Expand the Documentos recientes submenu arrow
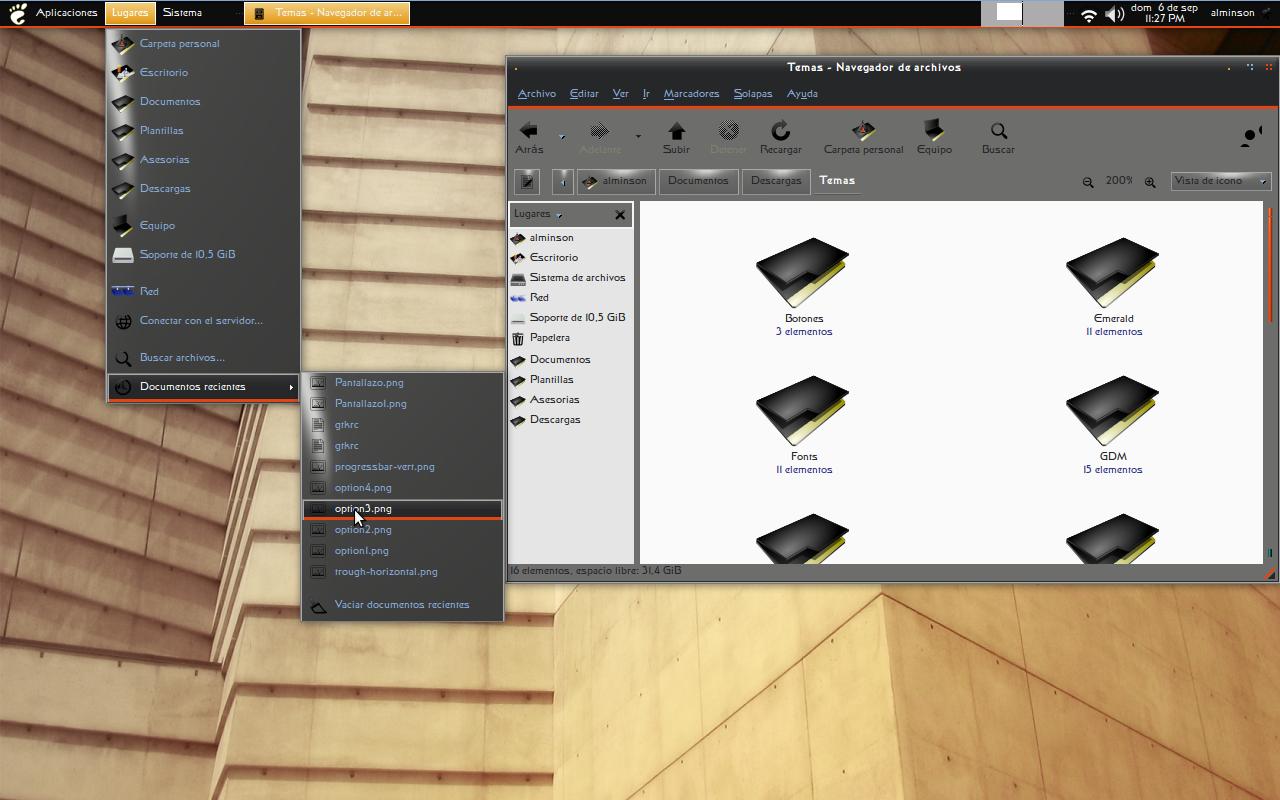 [x=291, y=387]
